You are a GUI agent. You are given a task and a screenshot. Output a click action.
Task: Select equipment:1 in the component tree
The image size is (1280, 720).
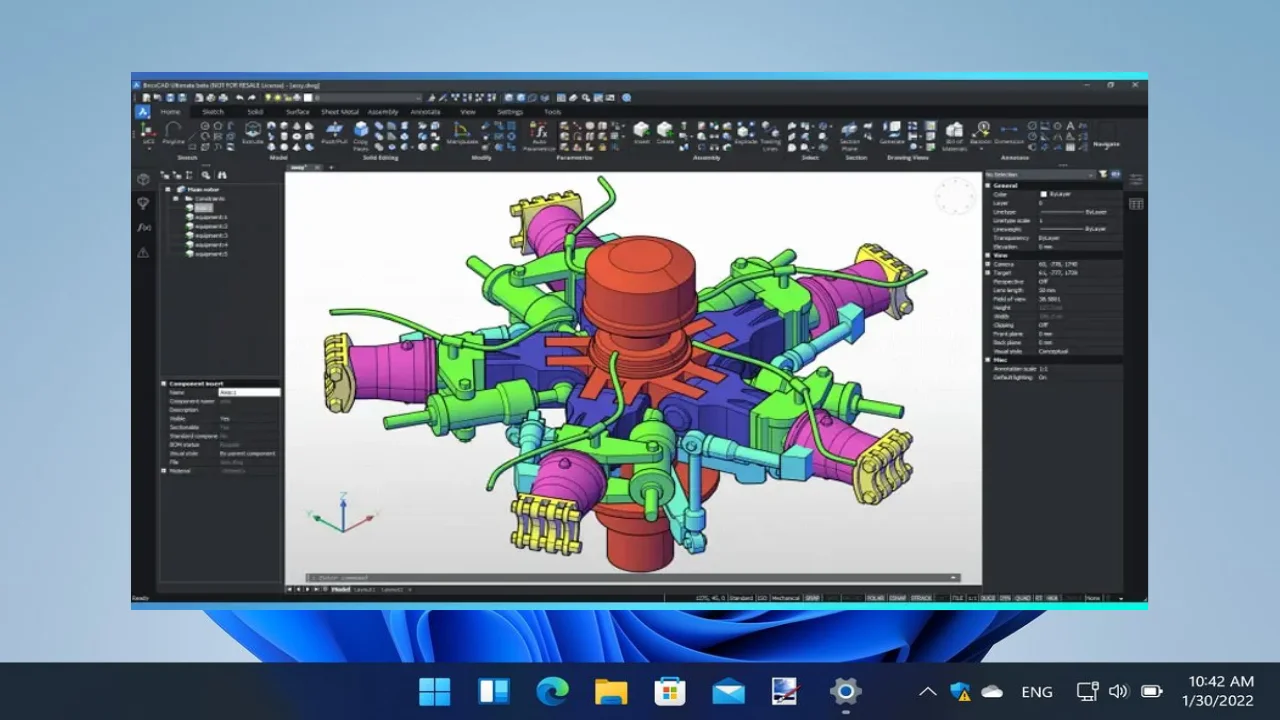211,217
